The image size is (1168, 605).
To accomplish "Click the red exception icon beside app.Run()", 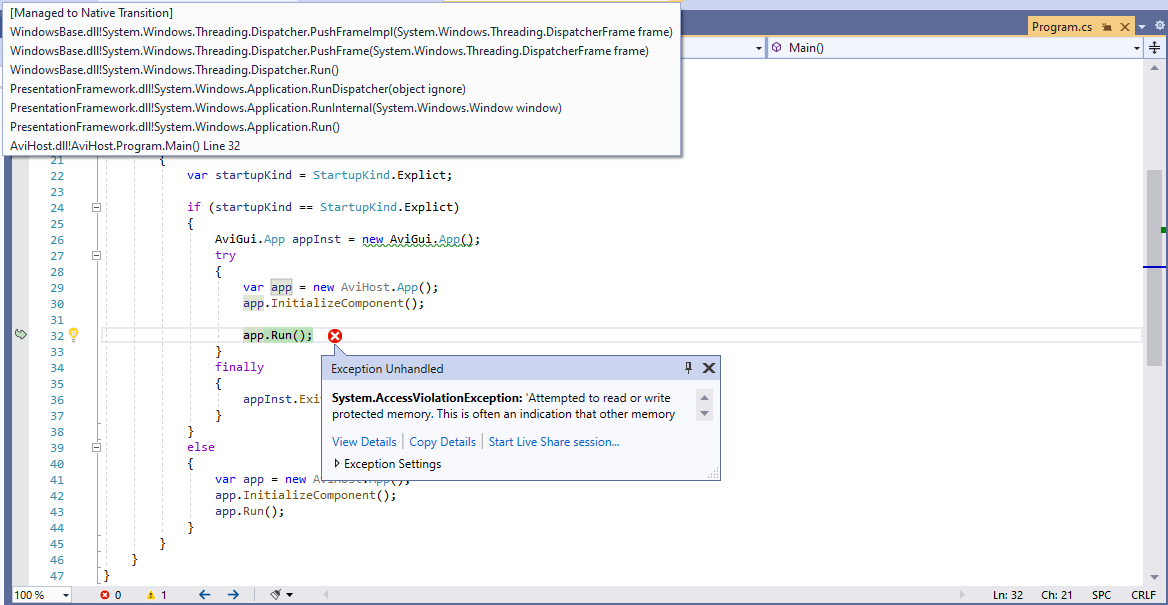I will tap(335, 335).
